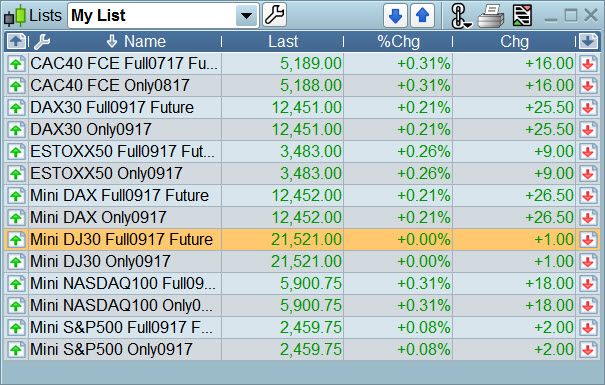Click the header up-arrow column icon
The image size is (605, 385).
(16, 41)
